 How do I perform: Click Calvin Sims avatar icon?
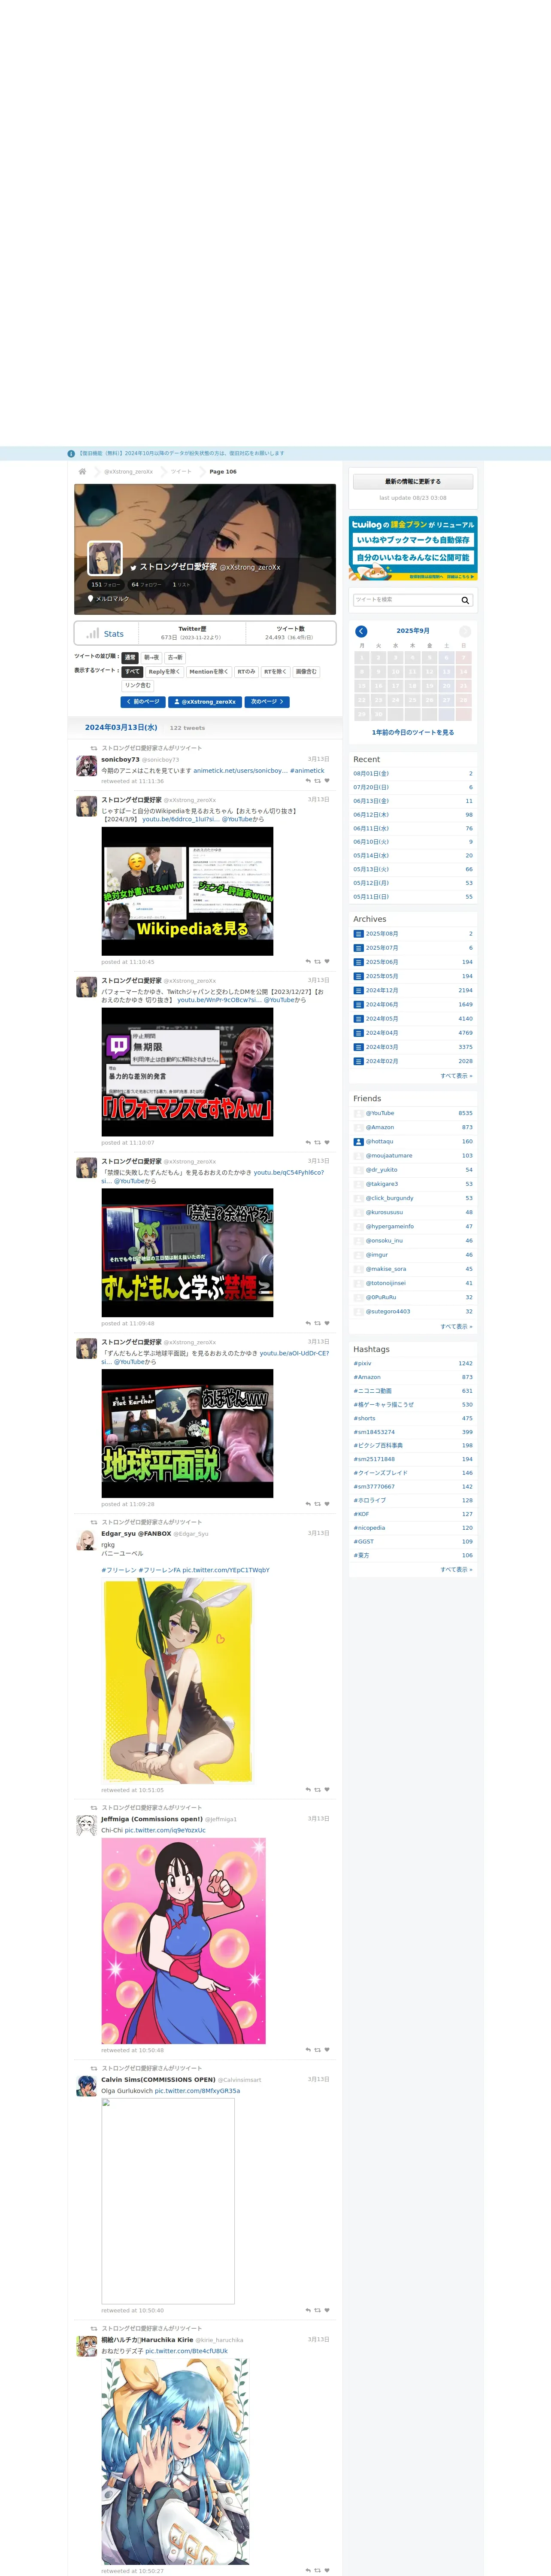(87, 2086)
